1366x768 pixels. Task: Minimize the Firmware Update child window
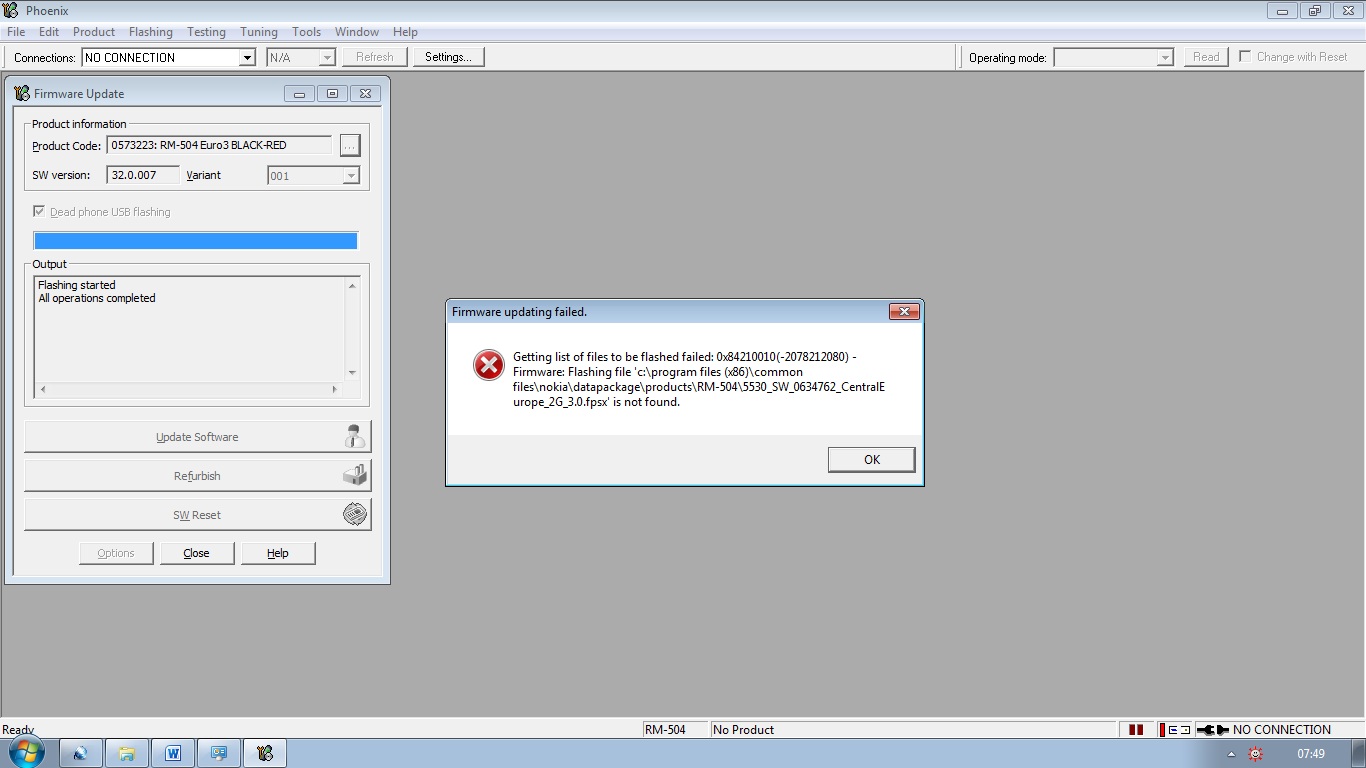pos(299,93)
